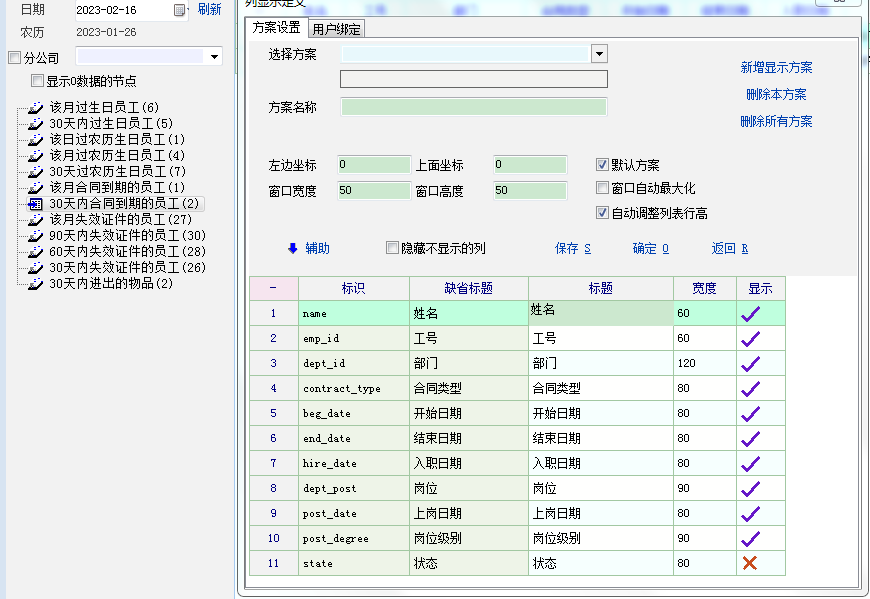Toggle 窗口自动最大化 checkbox
Screen dimensions: 870x599
602,188
